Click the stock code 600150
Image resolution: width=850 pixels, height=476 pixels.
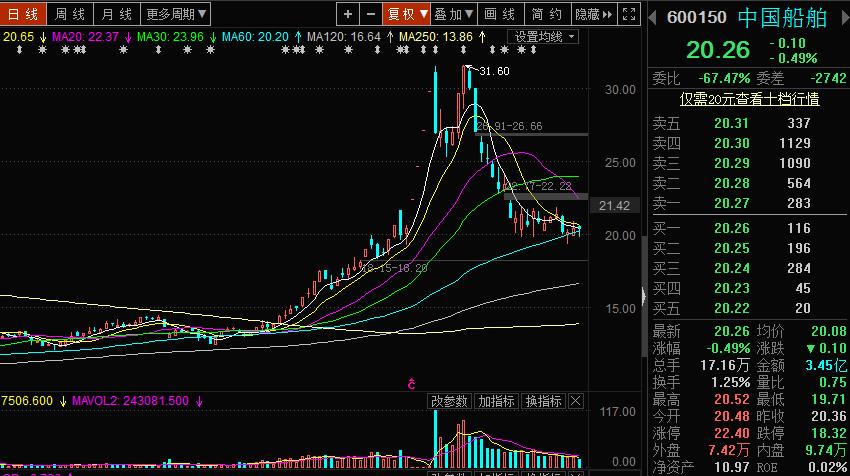pos(697,18)
